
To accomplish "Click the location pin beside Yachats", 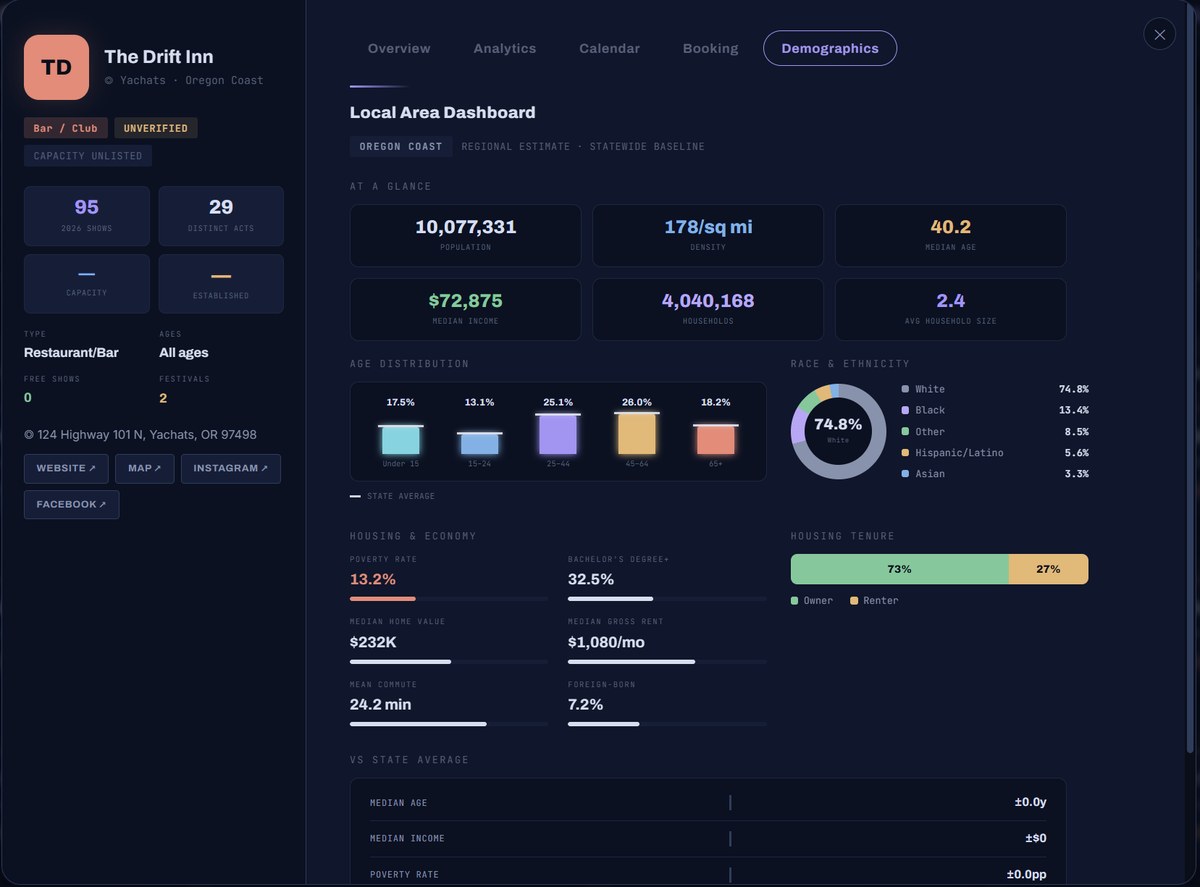I will (x=109, y=80).
